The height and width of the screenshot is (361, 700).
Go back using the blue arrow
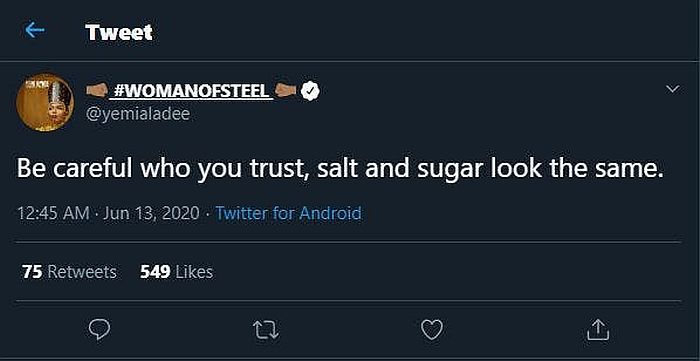click(35, 30)
